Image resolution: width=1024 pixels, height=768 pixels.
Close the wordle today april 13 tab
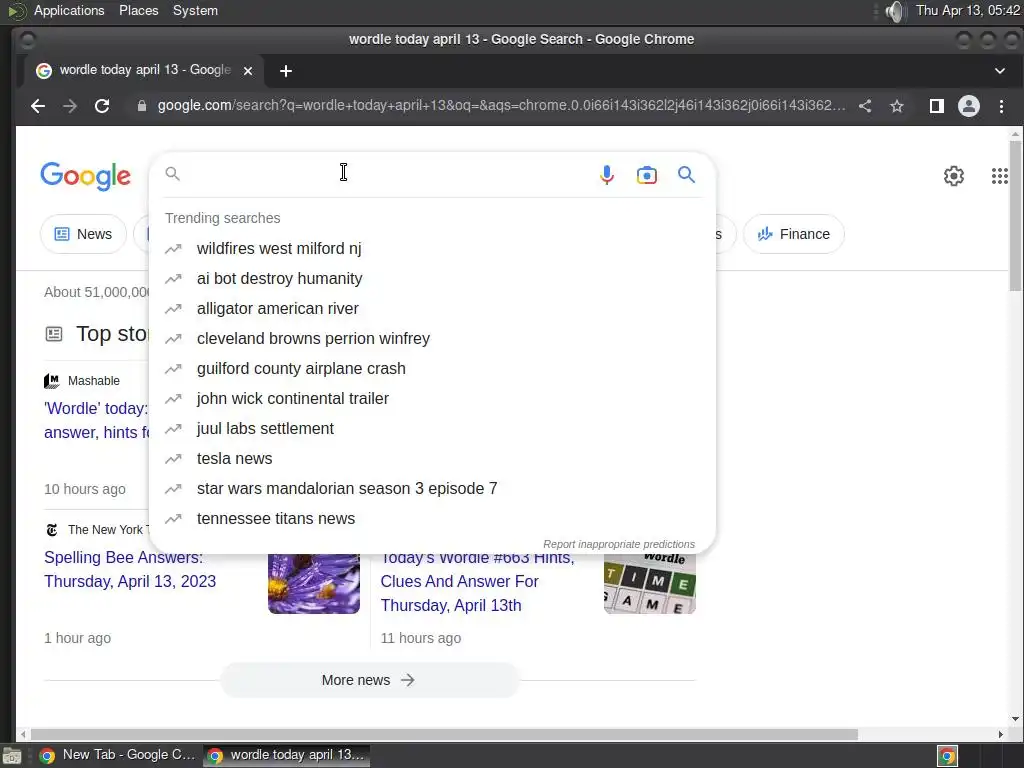click(x=248, y=71)
